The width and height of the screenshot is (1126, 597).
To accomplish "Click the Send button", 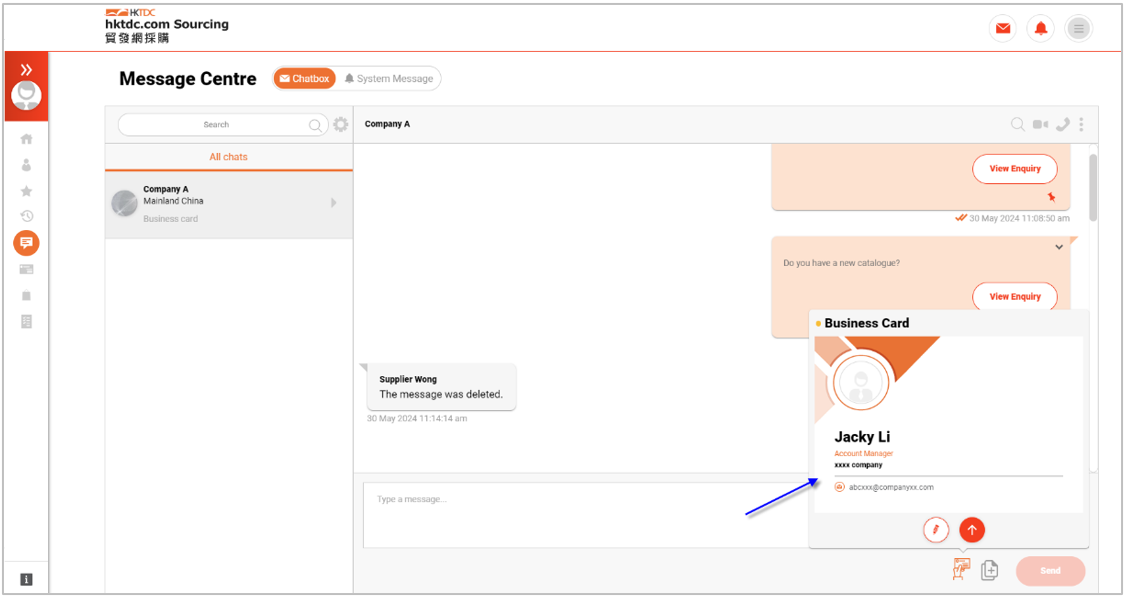I will pyautogui.click(x=1050, y=570).
